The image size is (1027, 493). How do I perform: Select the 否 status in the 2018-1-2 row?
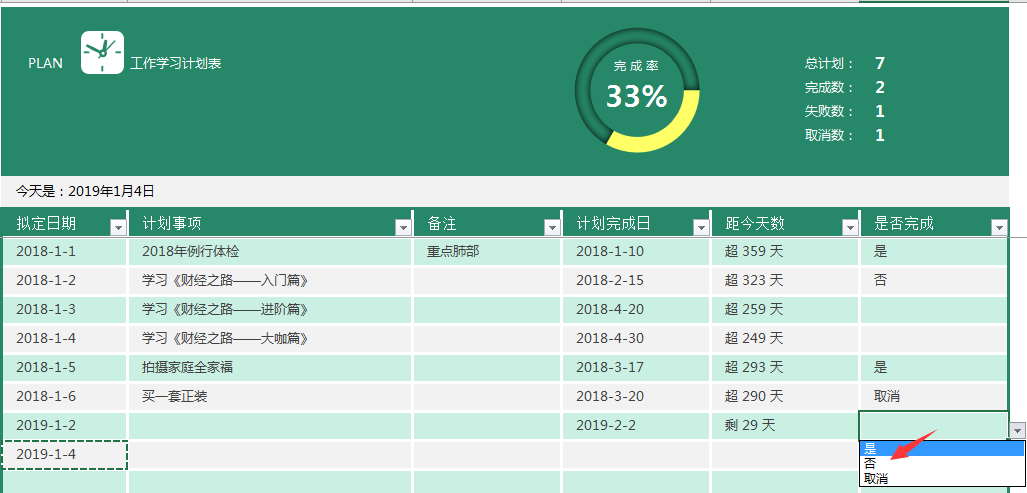(x=934, y=280)
